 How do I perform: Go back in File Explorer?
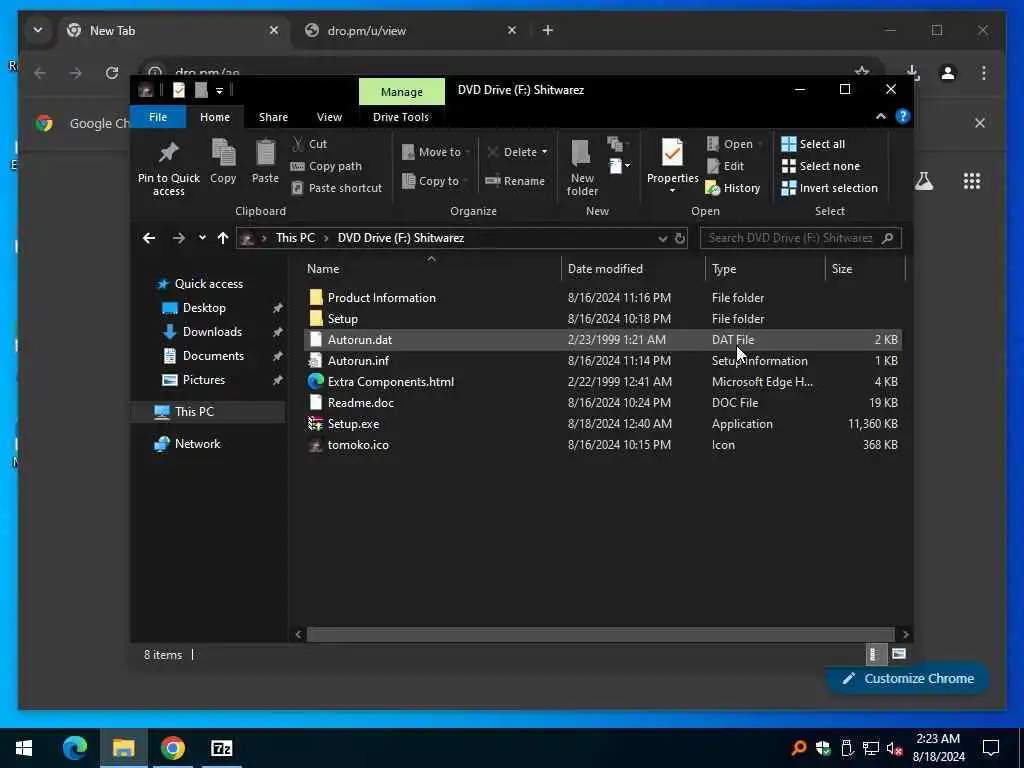[x=149, y=238]
